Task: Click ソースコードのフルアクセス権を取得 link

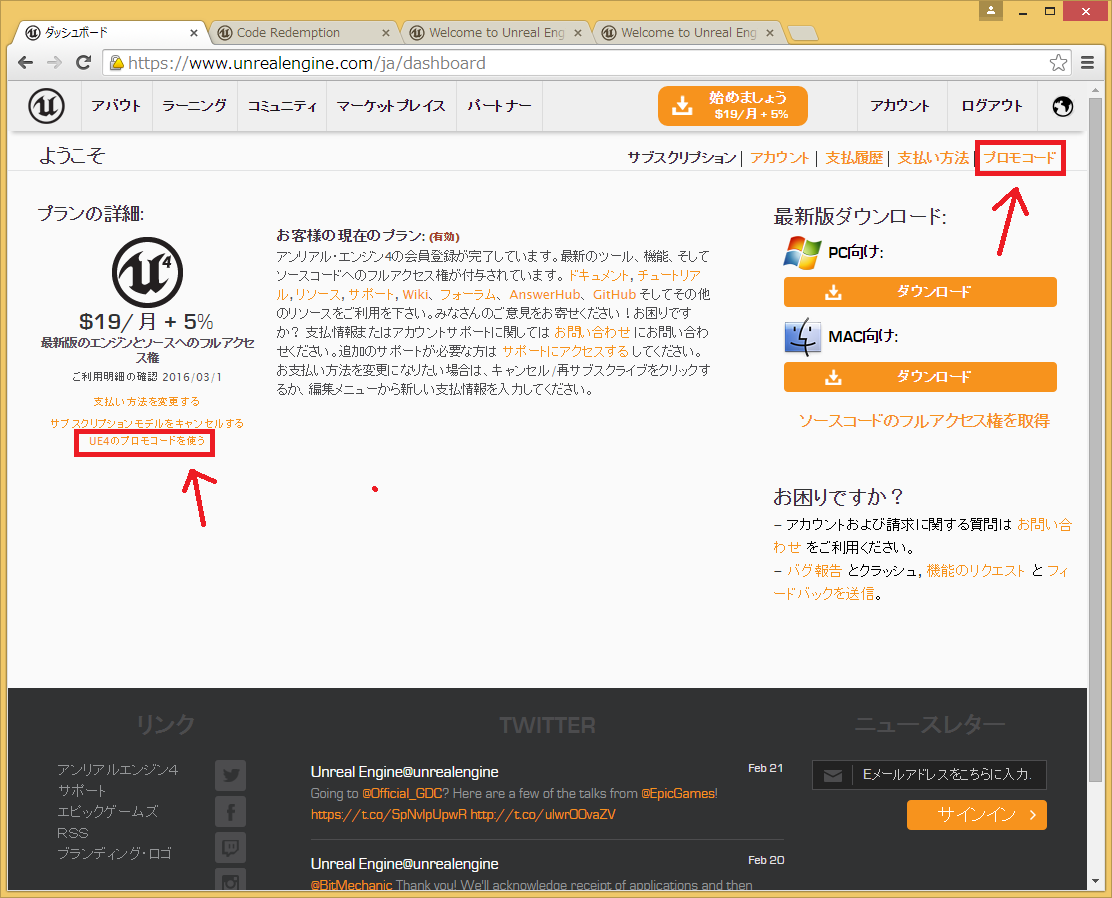Action: 924,421
